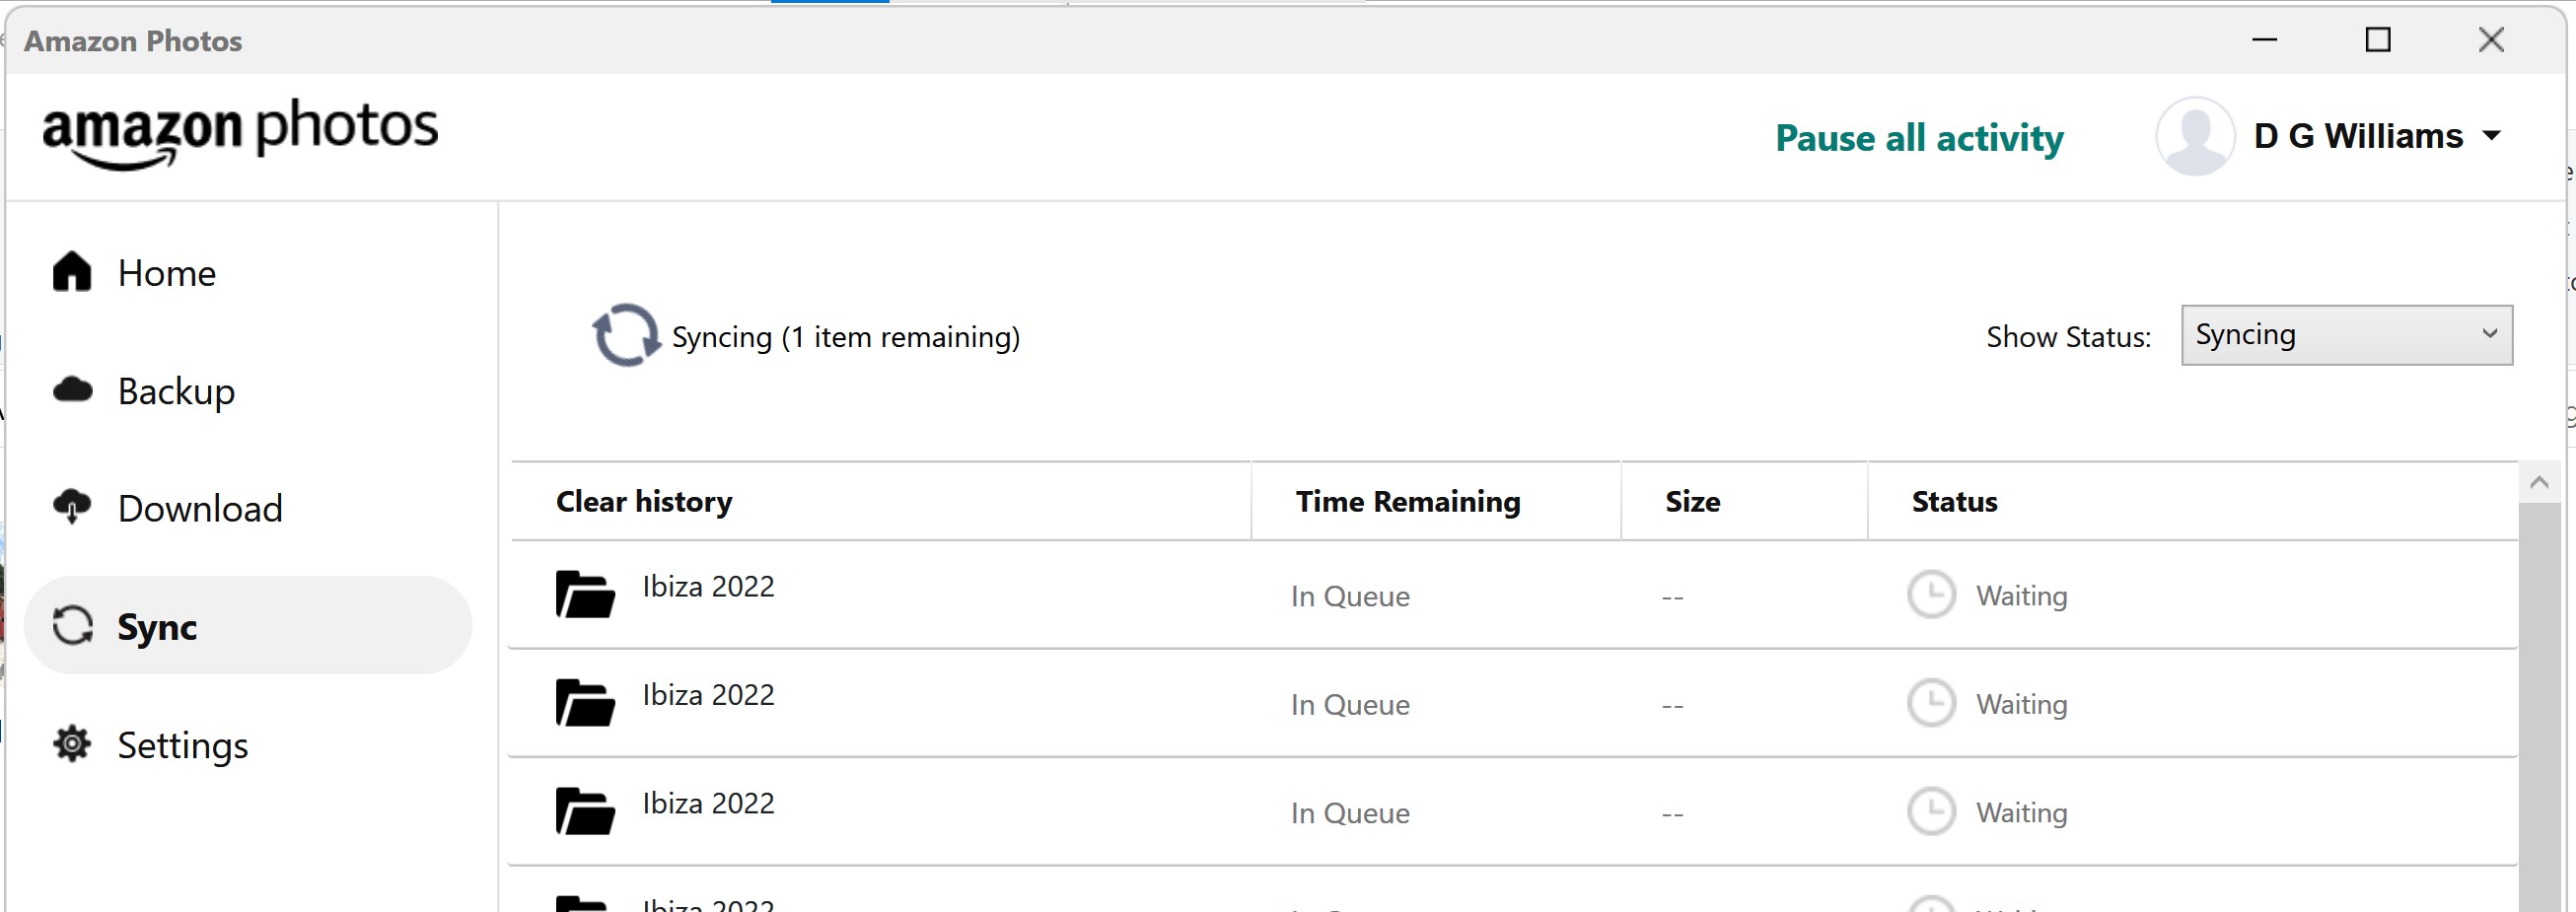
Task: Switch to the Sync section
Action: (157, 627)
